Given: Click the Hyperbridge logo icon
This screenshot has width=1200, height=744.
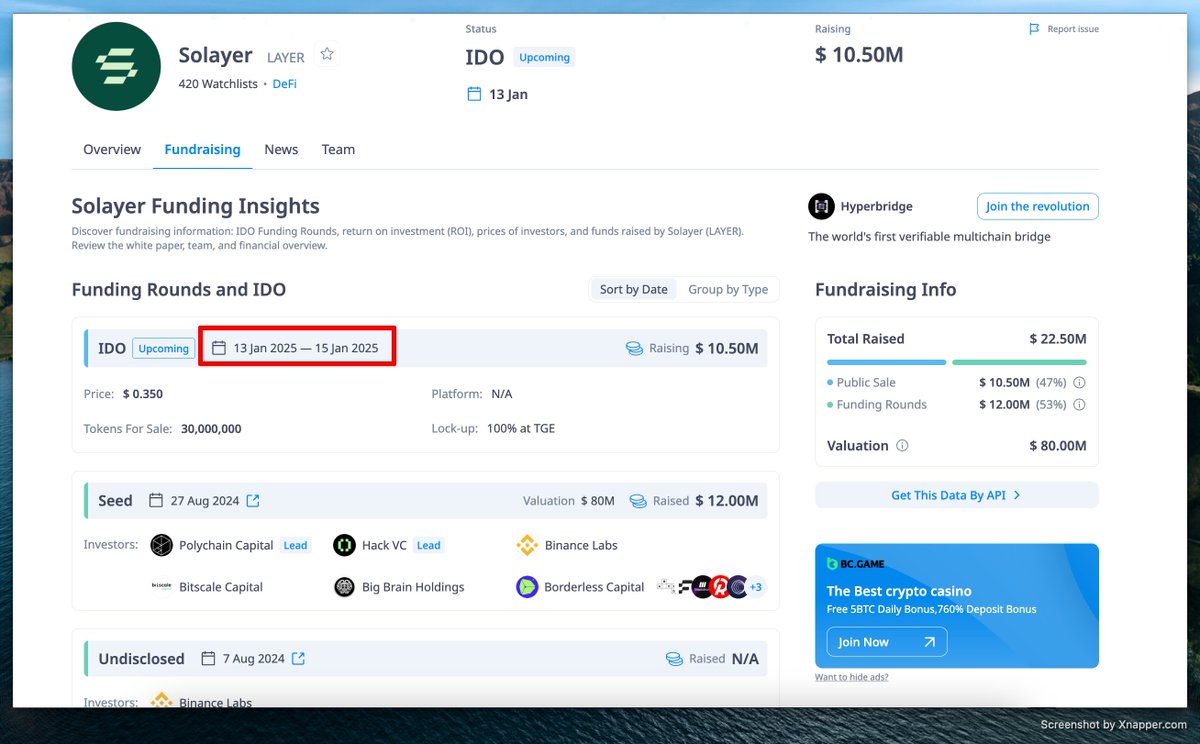Looking at the screenshot, I should tap(821, 206).
